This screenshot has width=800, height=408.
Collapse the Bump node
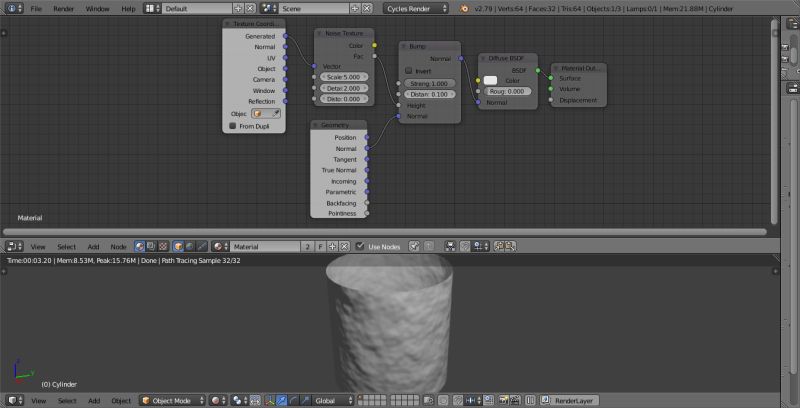tap(404, 46)
